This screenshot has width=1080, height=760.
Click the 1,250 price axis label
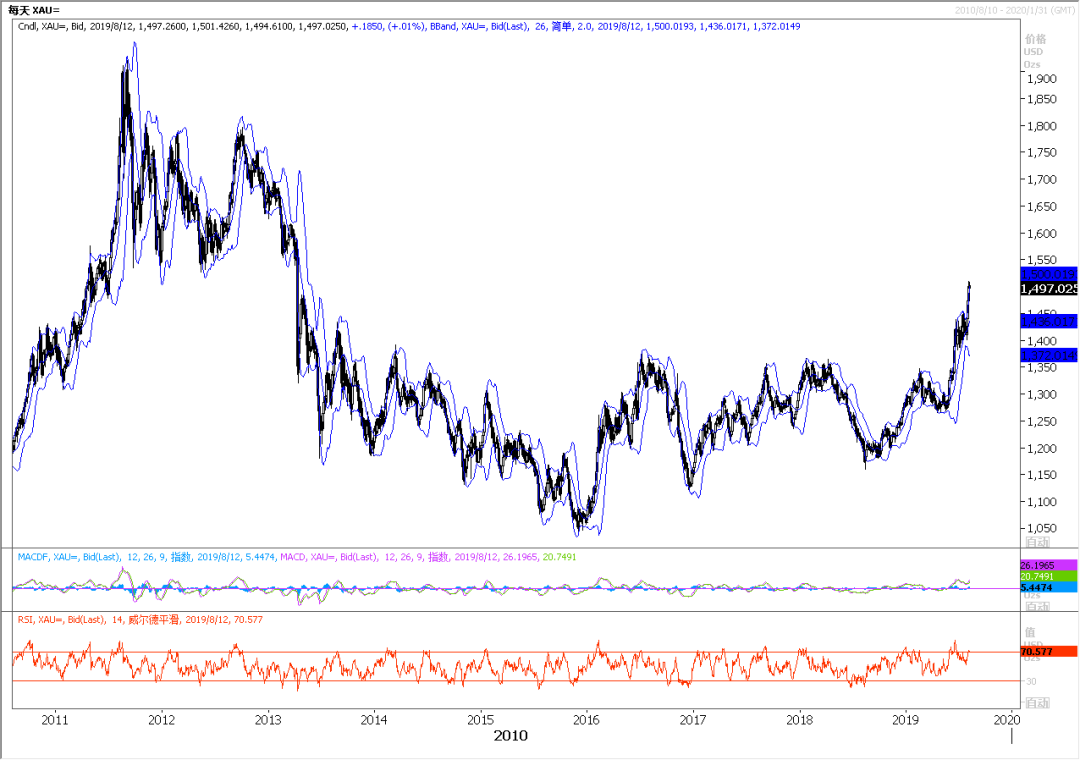pyautogui.click(x=1041, y=422)
